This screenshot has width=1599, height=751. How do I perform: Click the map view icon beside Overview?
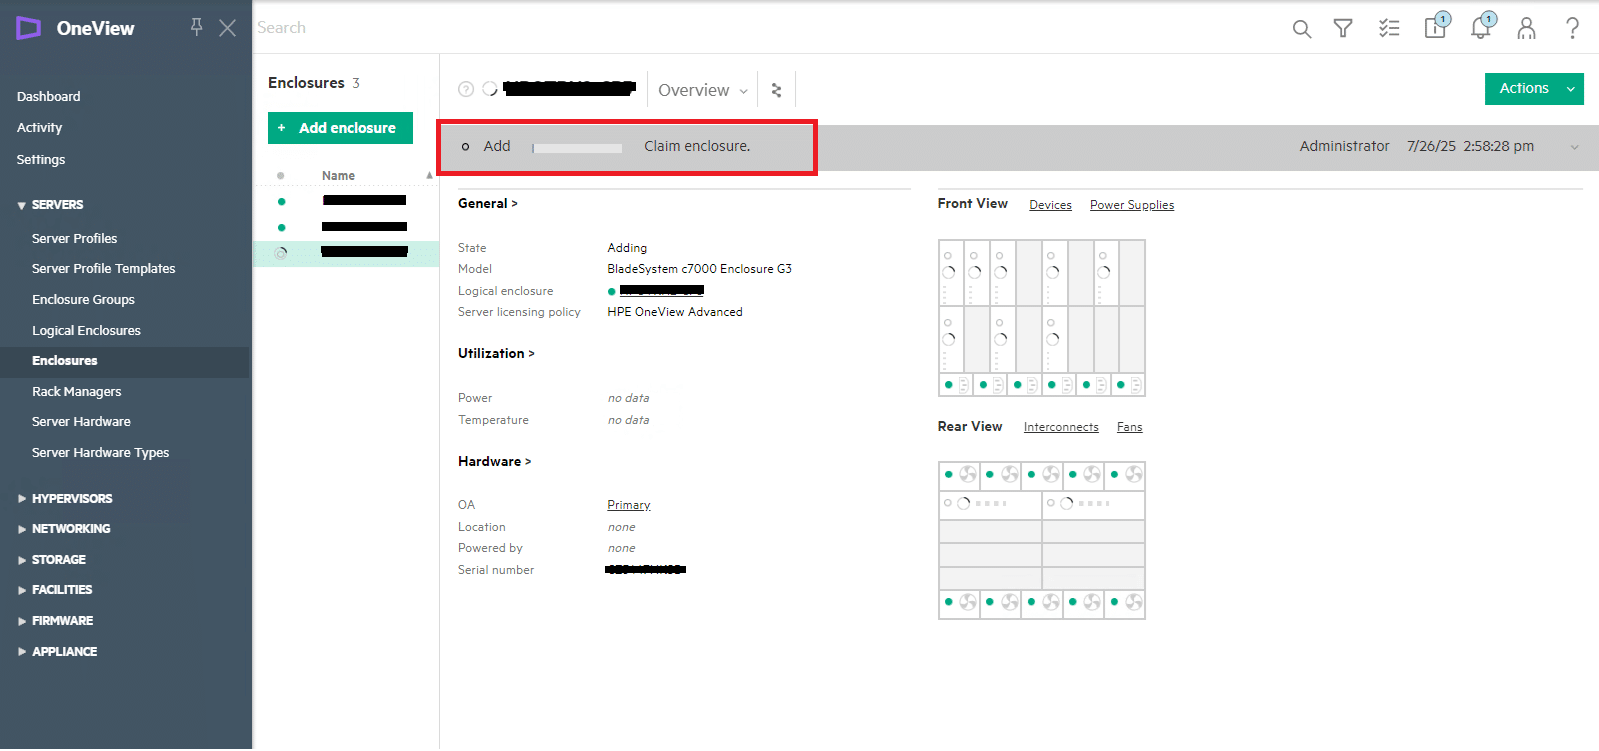776,90
